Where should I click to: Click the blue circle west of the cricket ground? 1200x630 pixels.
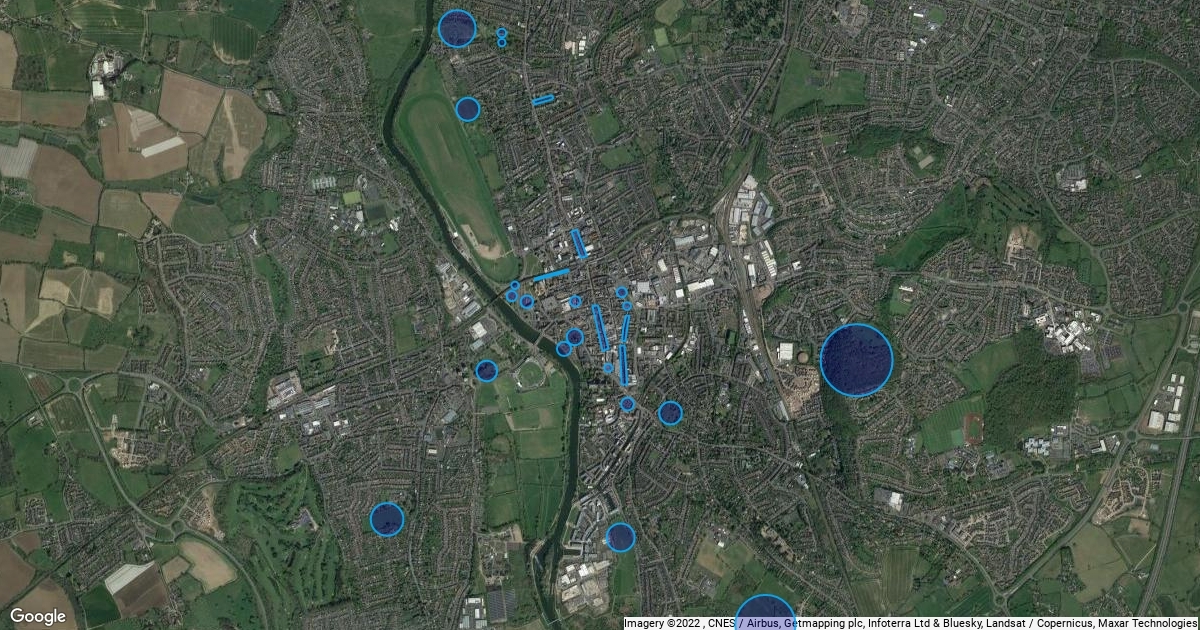point(486,371)
